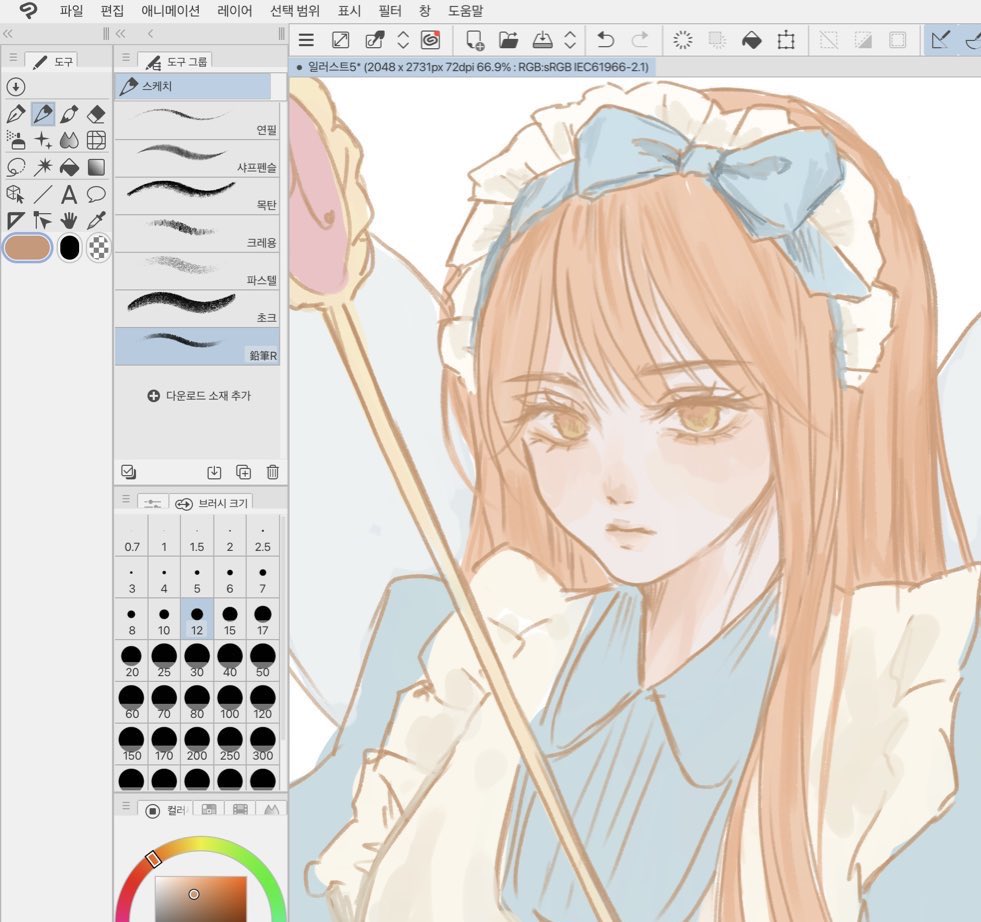Open the 파일 menu
The height and width of the screenshot is (922, 981).
click(71, 11)
